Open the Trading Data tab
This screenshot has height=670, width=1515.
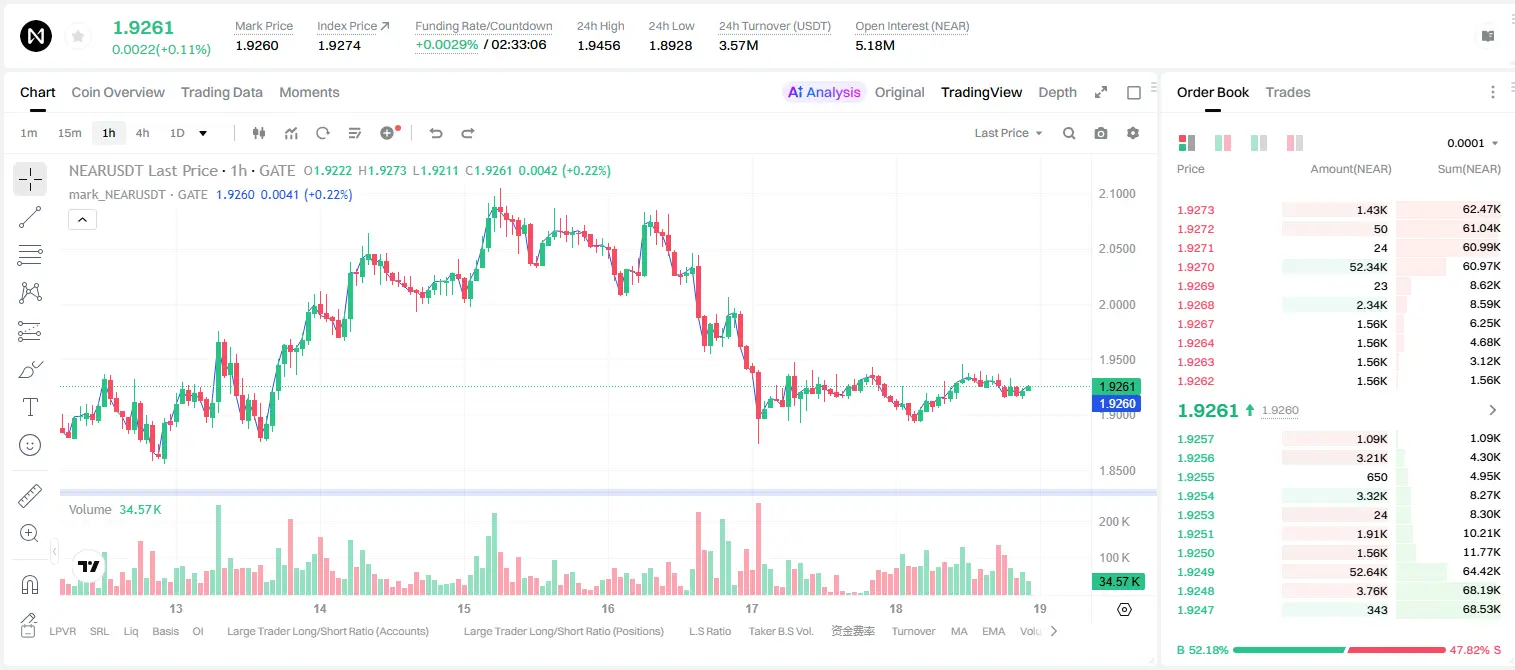pyautogui.click(x=222, y=92)
